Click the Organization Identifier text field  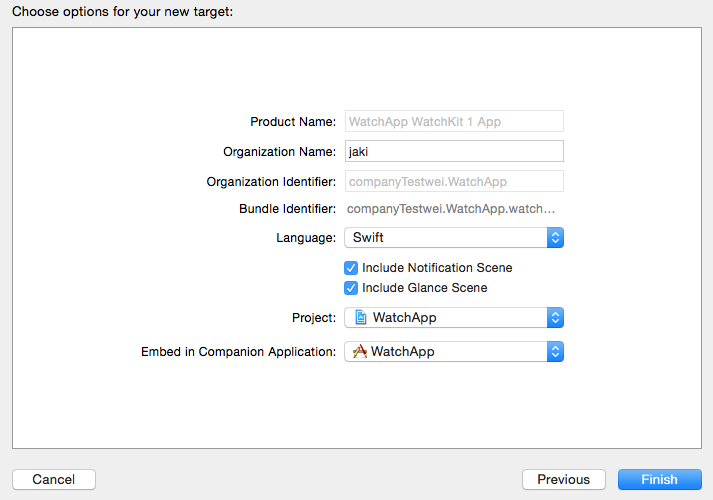point(454,182)
